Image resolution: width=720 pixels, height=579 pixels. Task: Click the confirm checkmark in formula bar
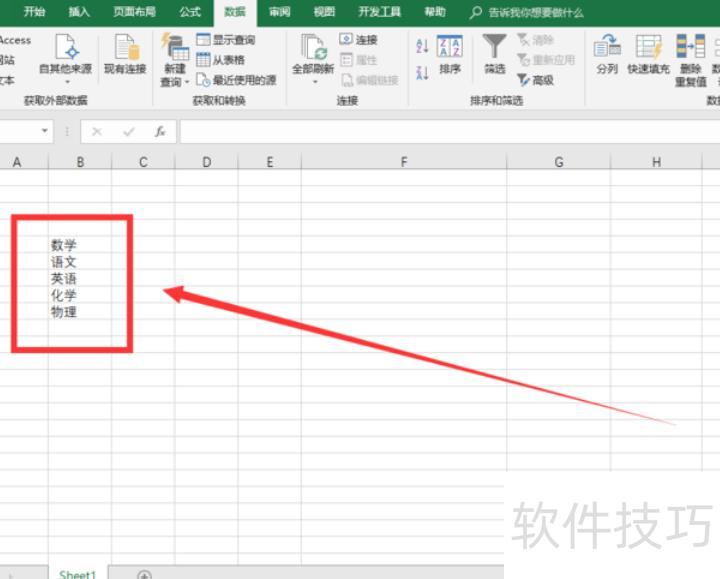point(129,132)
